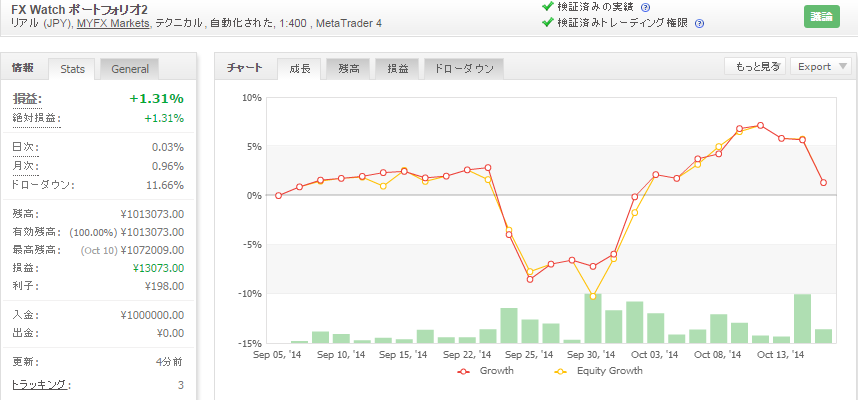Image resolution: width=858 pixels, height=400 pixels.
Task: Open the MYFX Markets broker link
Action: point(113,23)
